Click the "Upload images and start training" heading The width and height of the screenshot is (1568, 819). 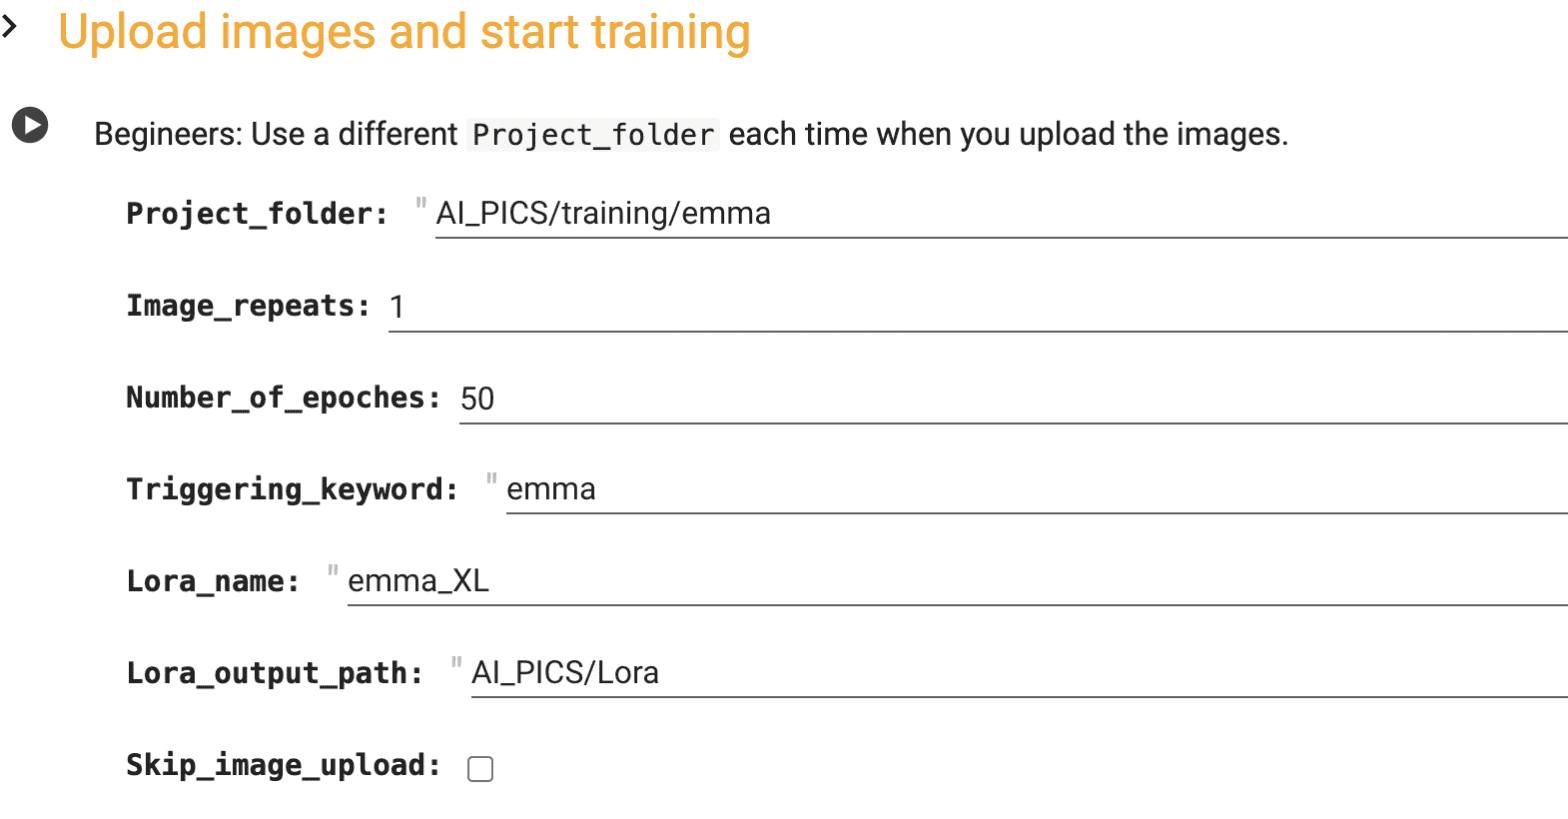[x=404, y=31]
